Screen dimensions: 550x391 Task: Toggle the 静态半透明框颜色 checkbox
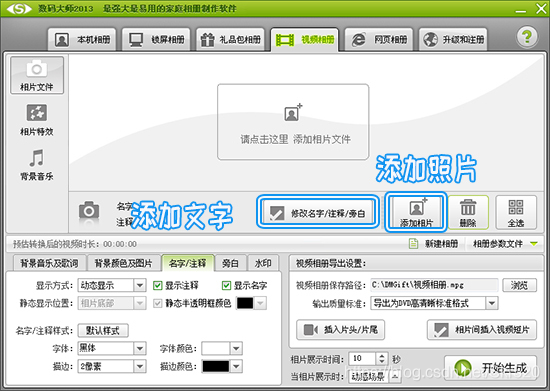157,303
